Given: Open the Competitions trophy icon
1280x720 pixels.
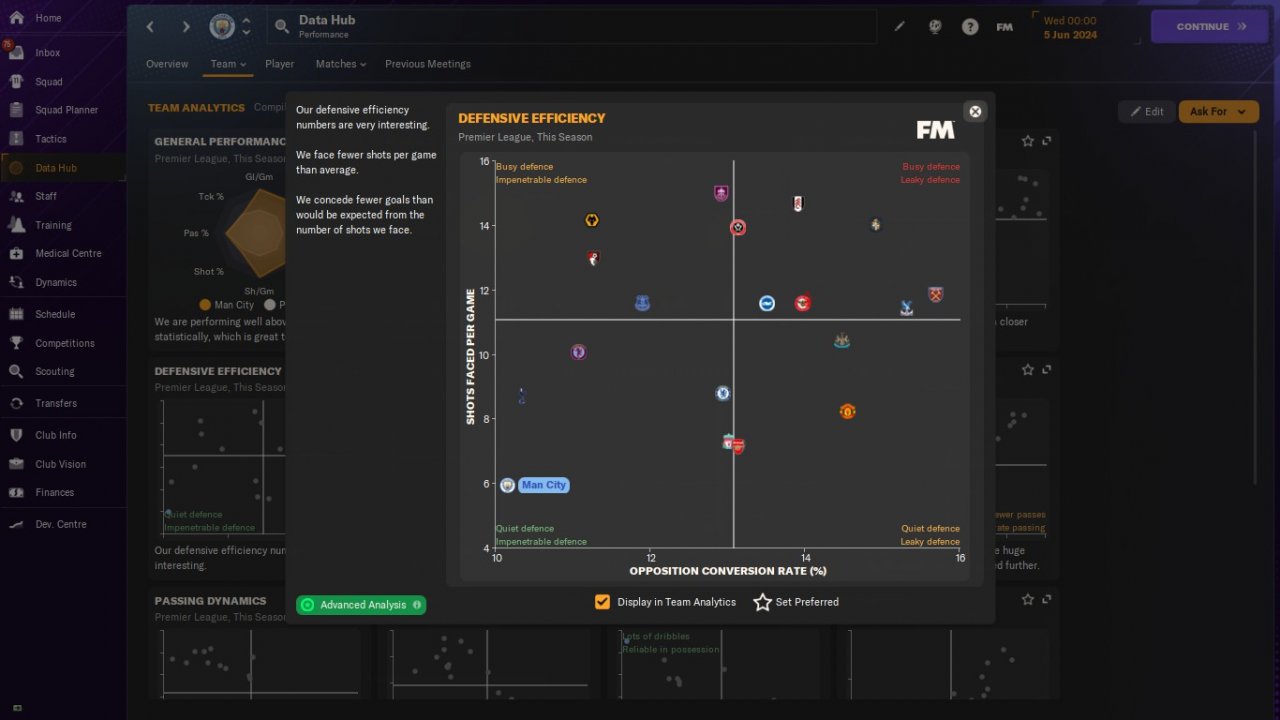Looking at the screenshot, I should tap(16, 343).
